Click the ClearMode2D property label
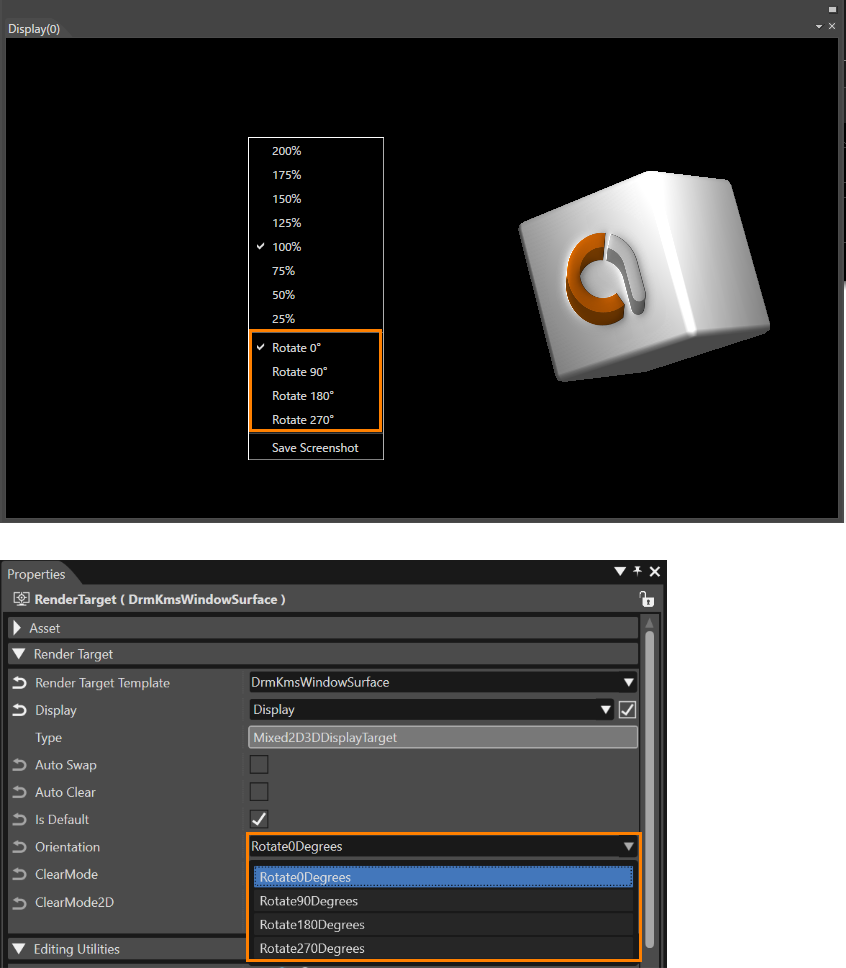 [75, 903]
